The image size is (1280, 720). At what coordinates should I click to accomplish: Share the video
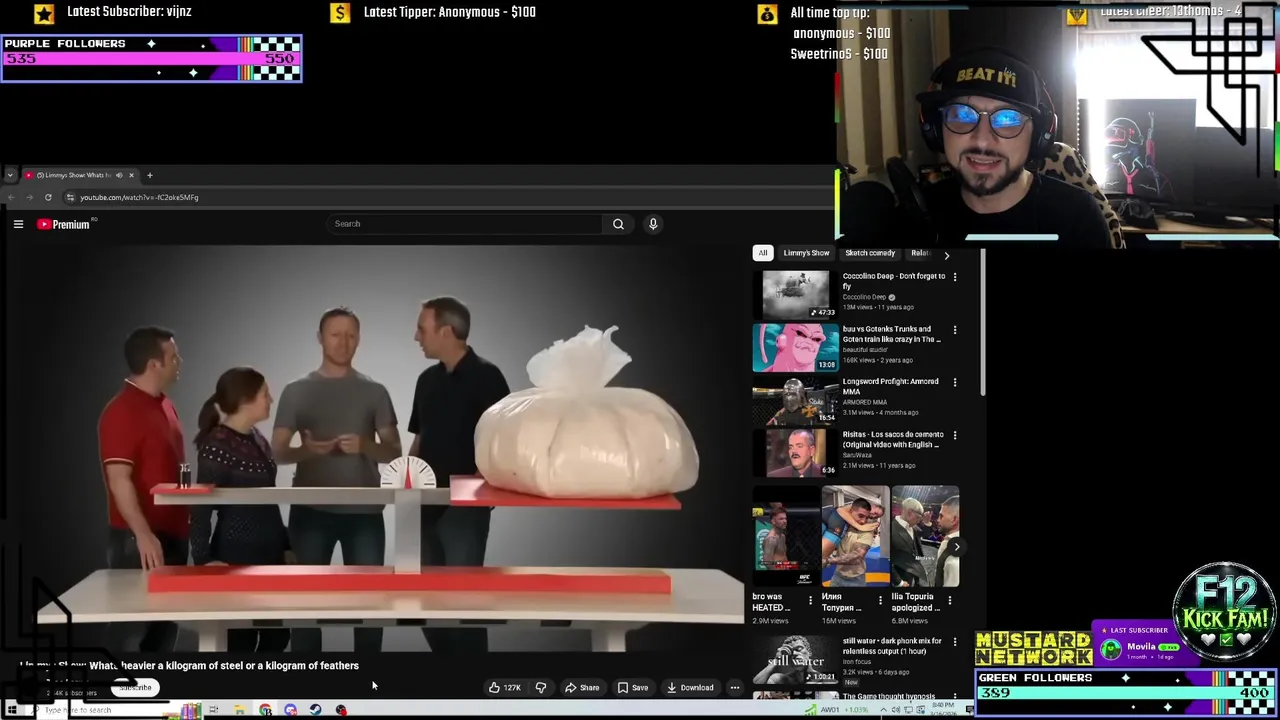(x=582, y=687)
